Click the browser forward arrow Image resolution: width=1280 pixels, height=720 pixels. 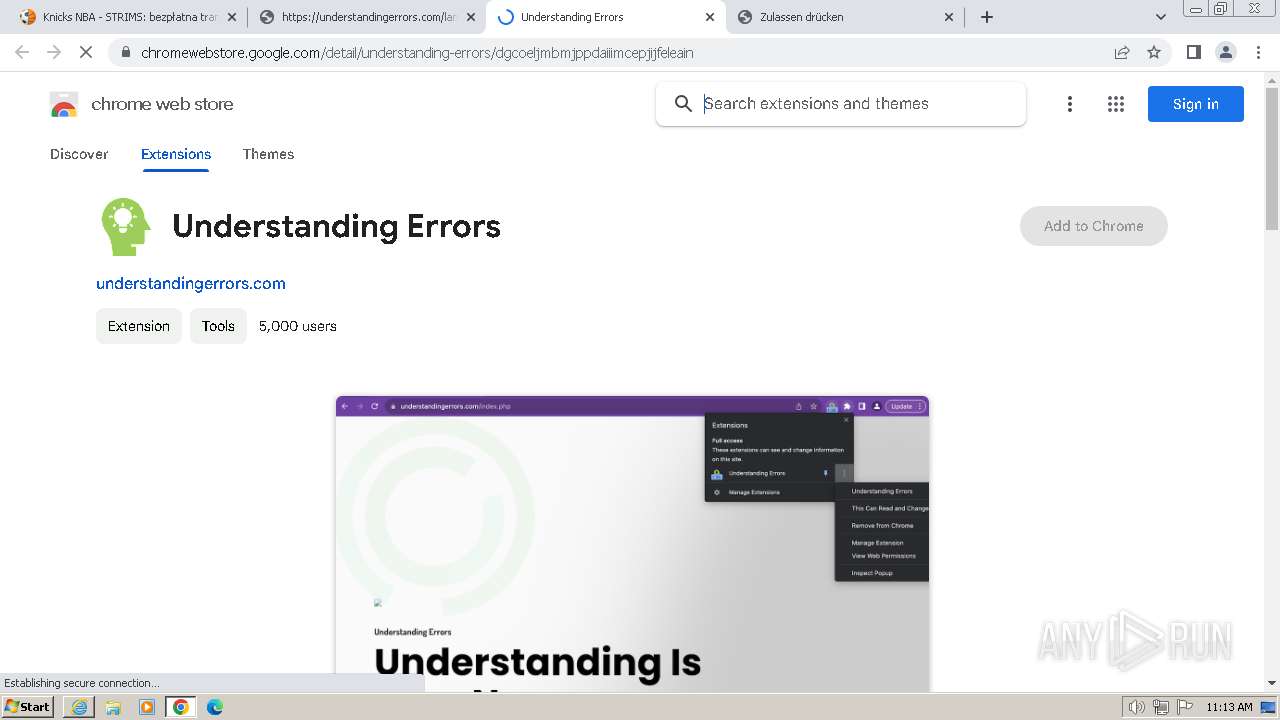pos(54,52)
